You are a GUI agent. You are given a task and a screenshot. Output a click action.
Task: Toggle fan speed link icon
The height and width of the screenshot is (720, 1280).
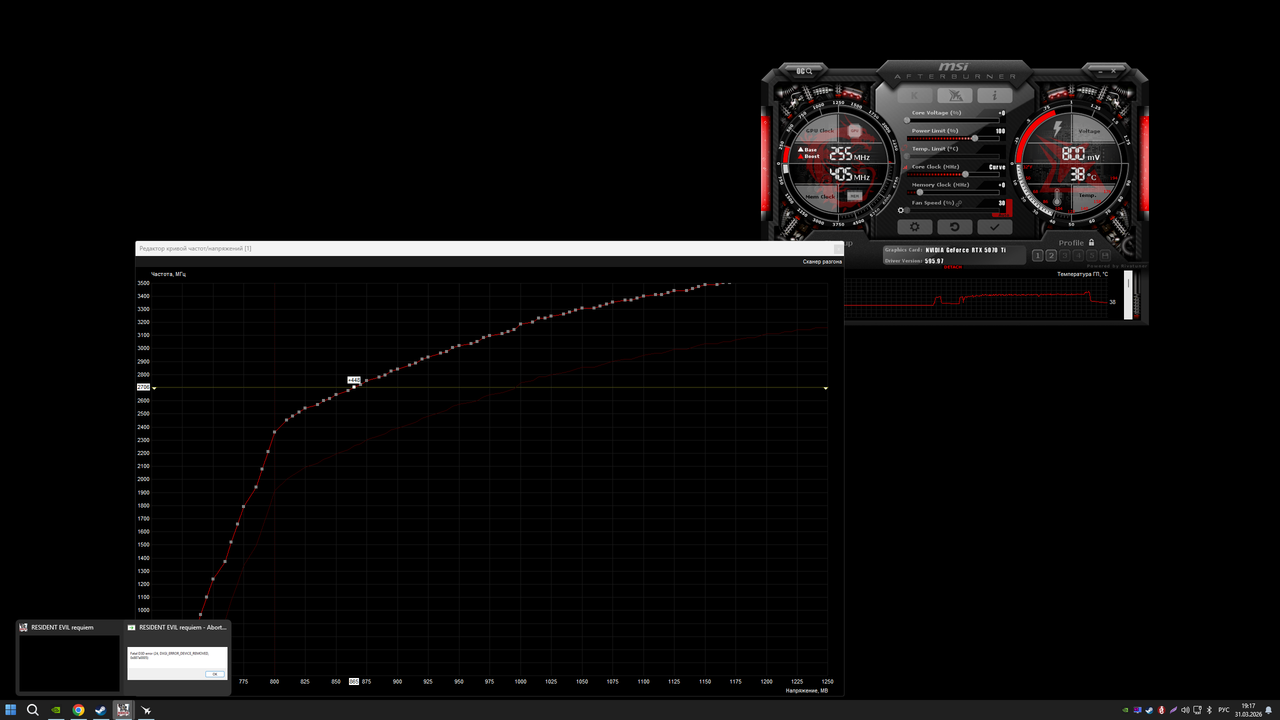coord(959,203)
